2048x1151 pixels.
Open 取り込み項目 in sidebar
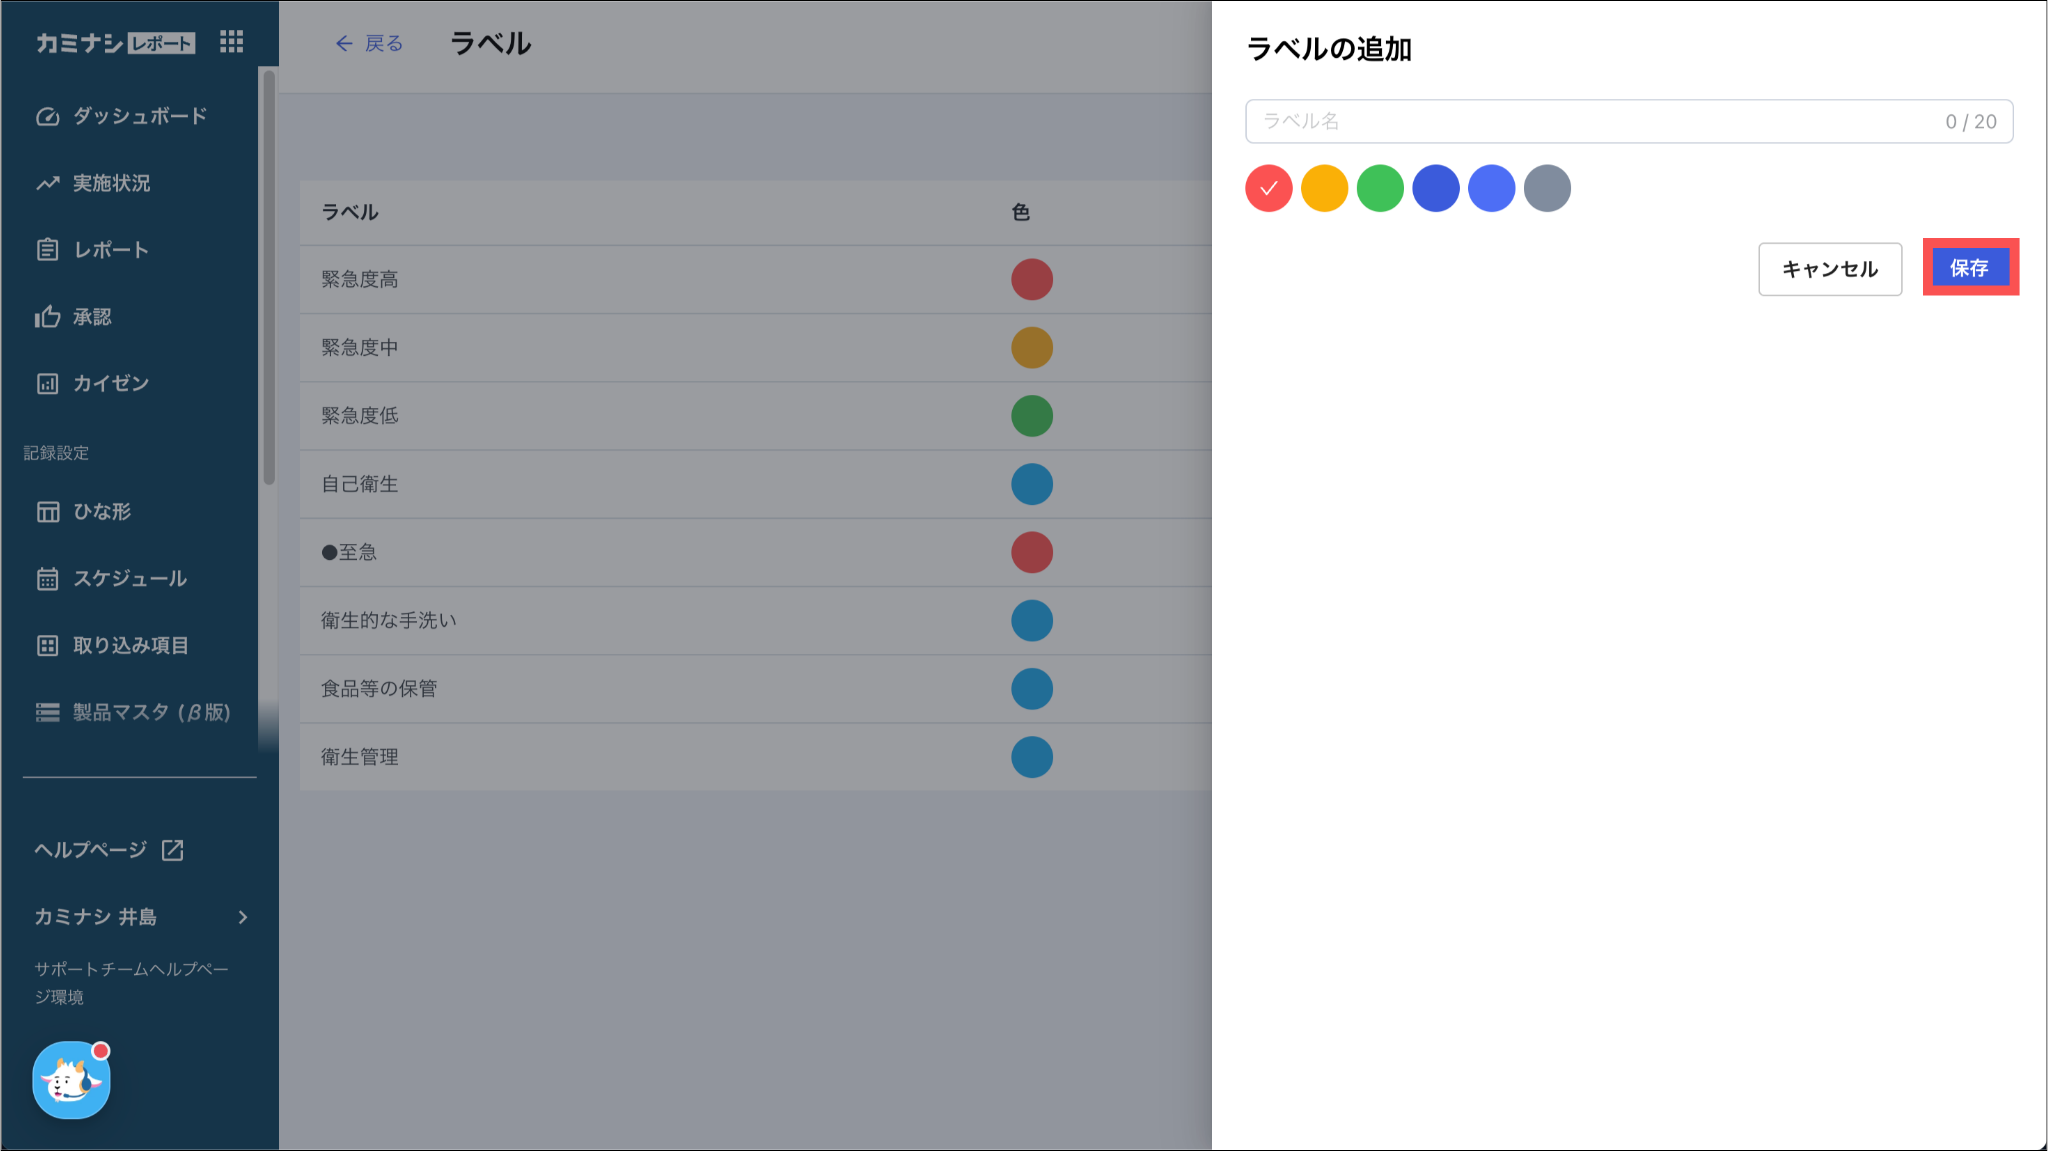[130, 646]
